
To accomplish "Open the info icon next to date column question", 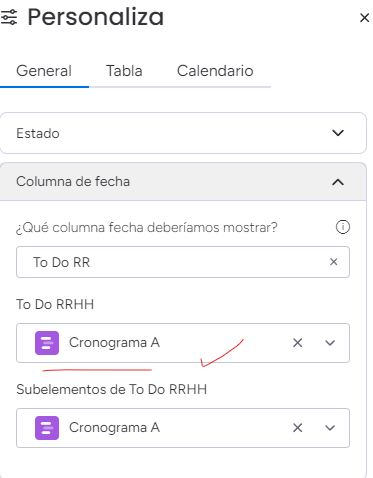I will click(342, 227).
